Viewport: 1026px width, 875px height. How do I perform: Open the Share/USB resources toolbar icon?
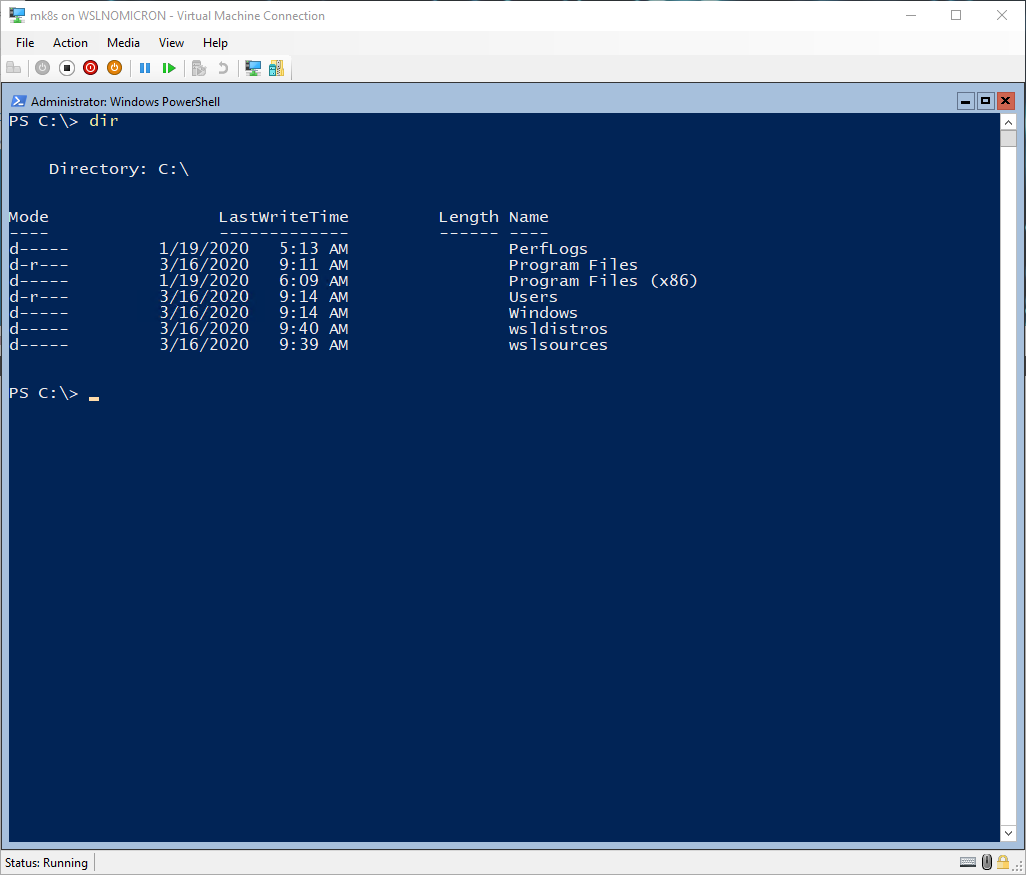(276, 68)
